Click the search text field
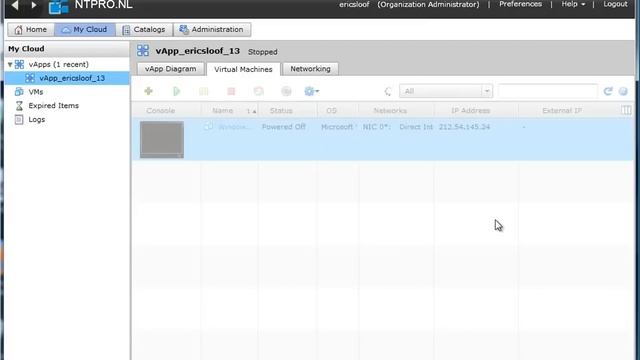 coord(548,91)
